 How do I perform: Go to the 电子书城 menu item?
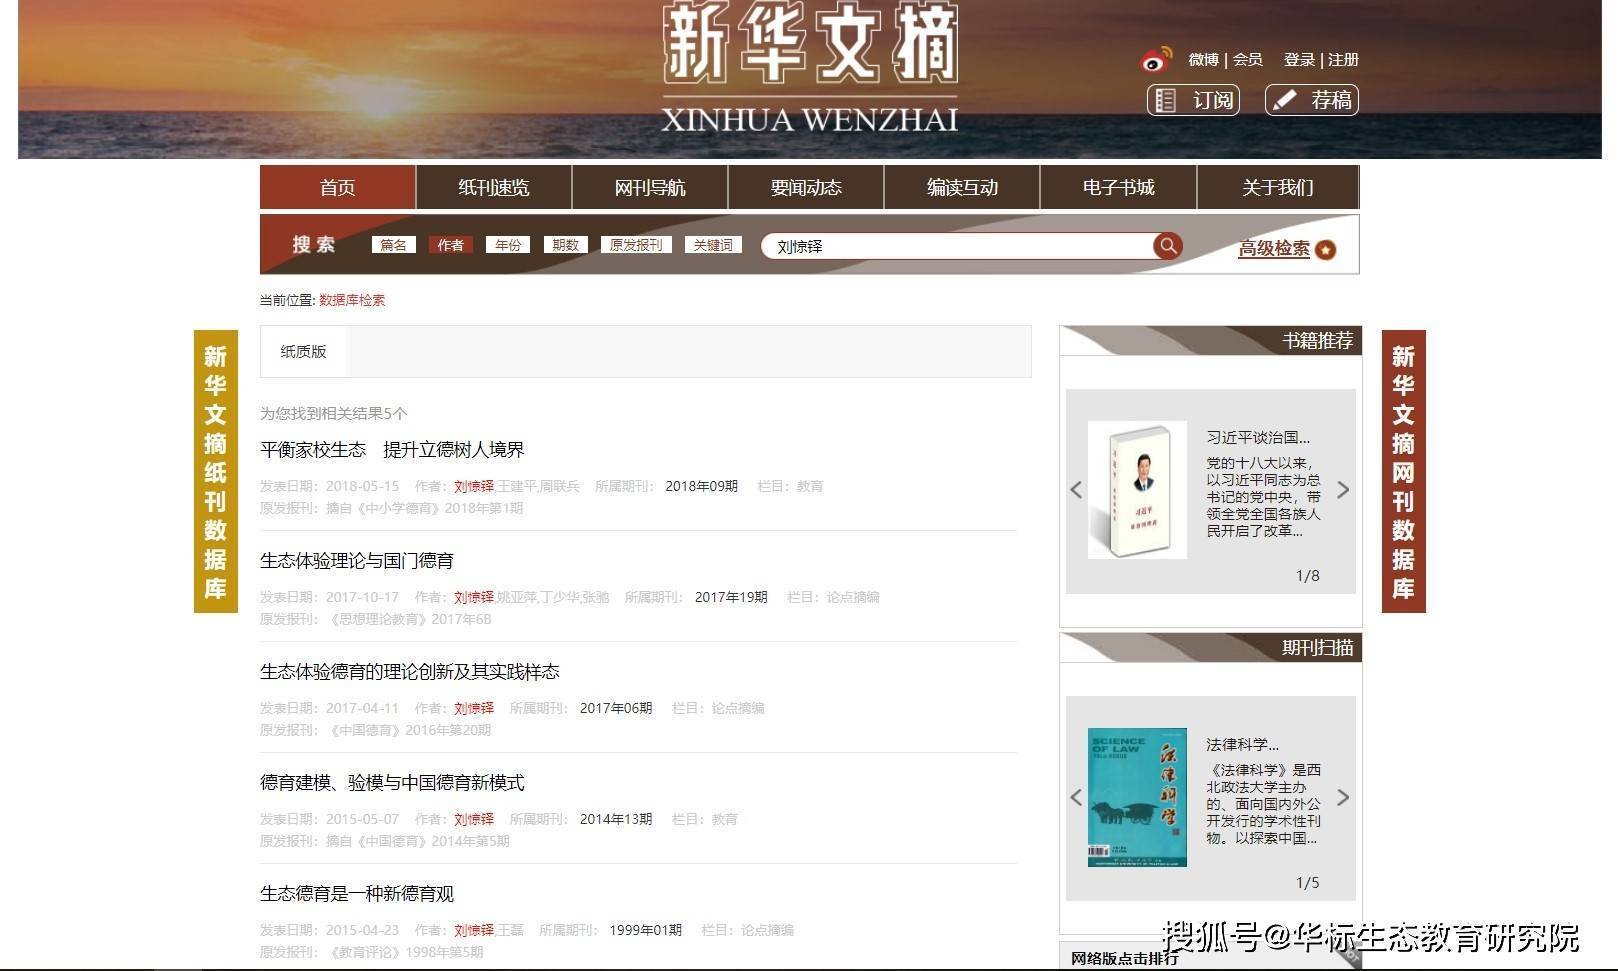[1118, 188]
